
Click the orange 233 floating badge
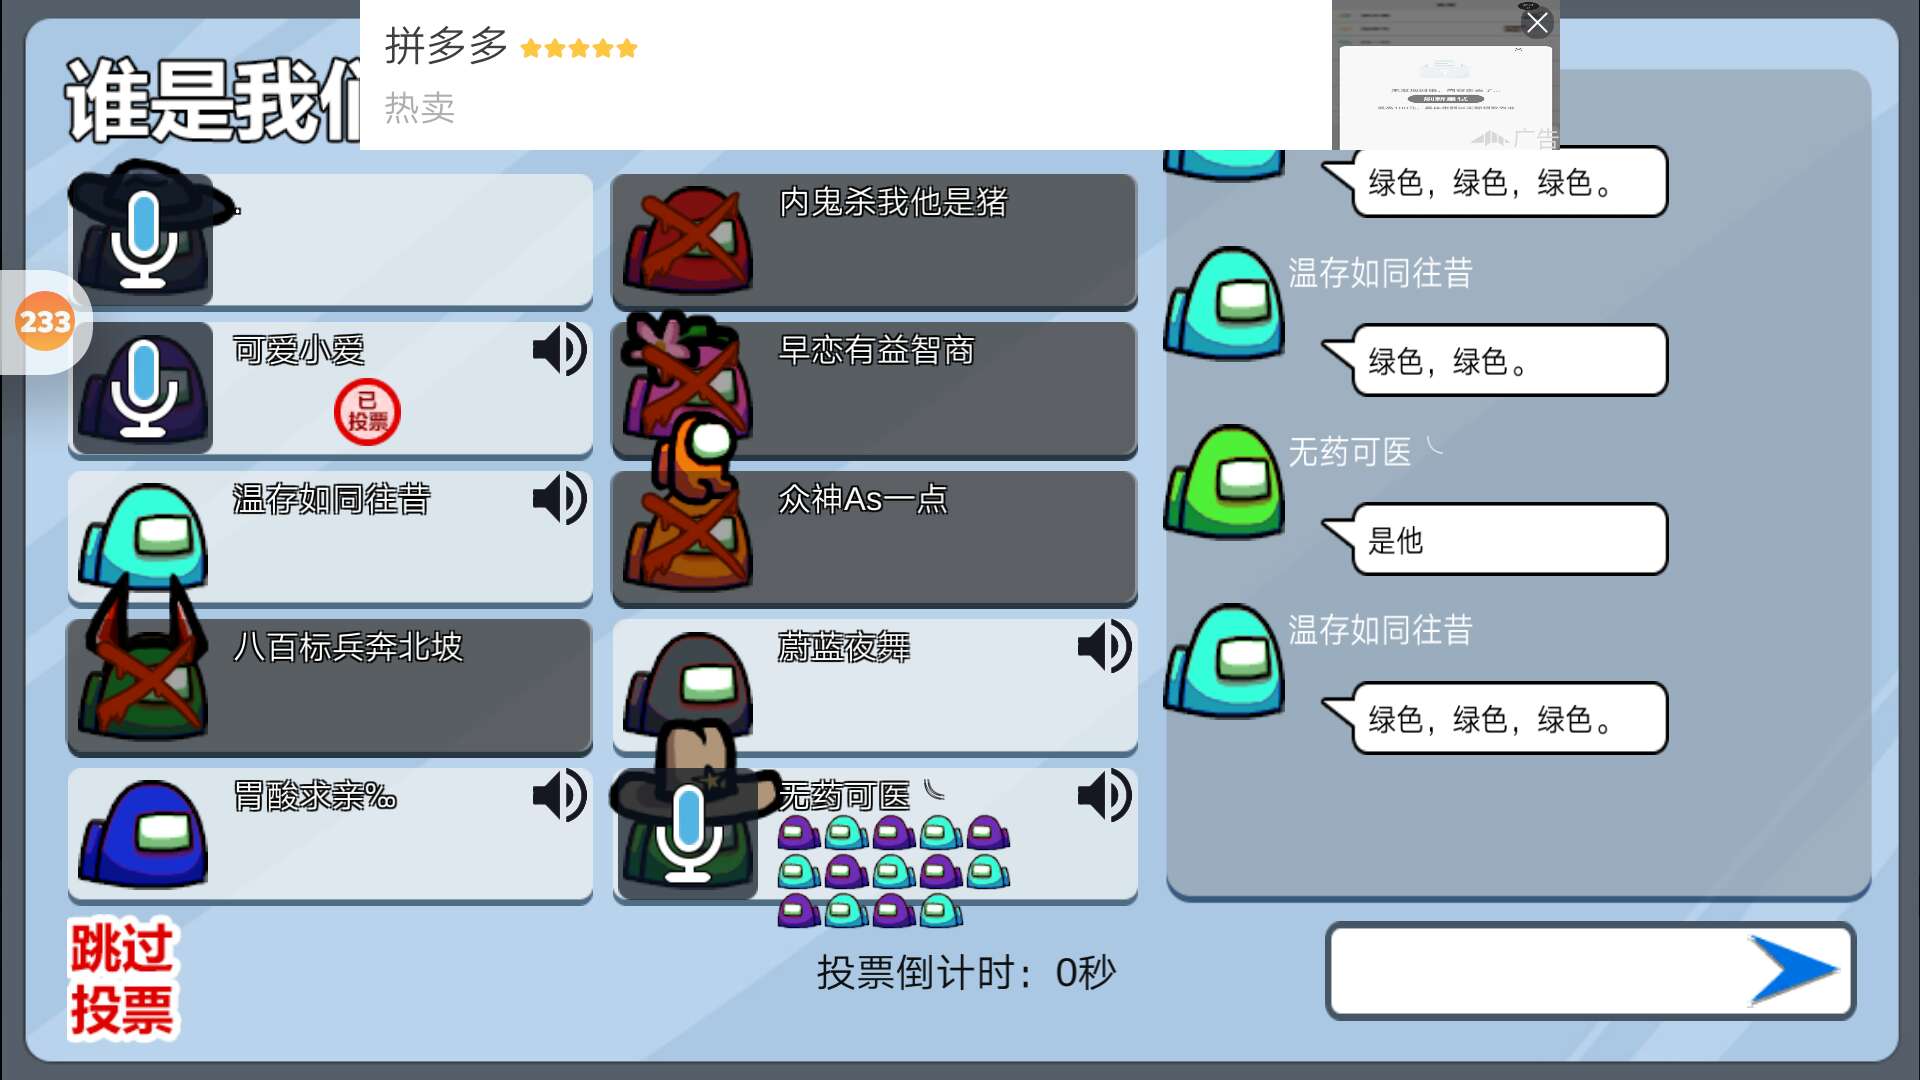(45, 322)
